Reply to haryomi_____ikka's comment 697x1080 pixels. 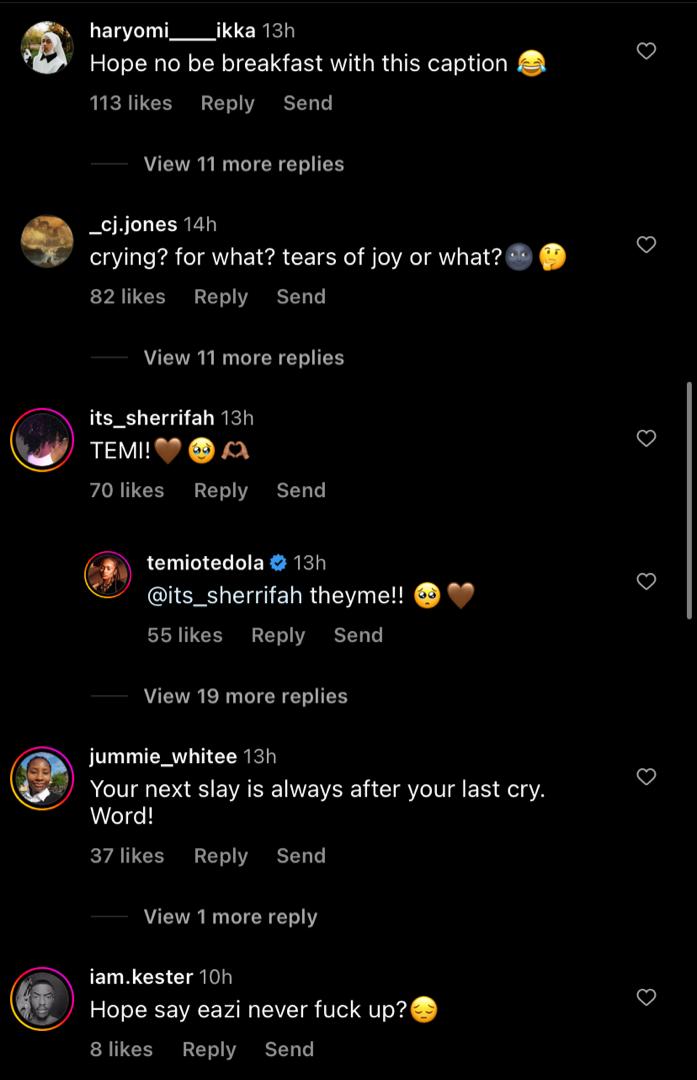point(227,103)
